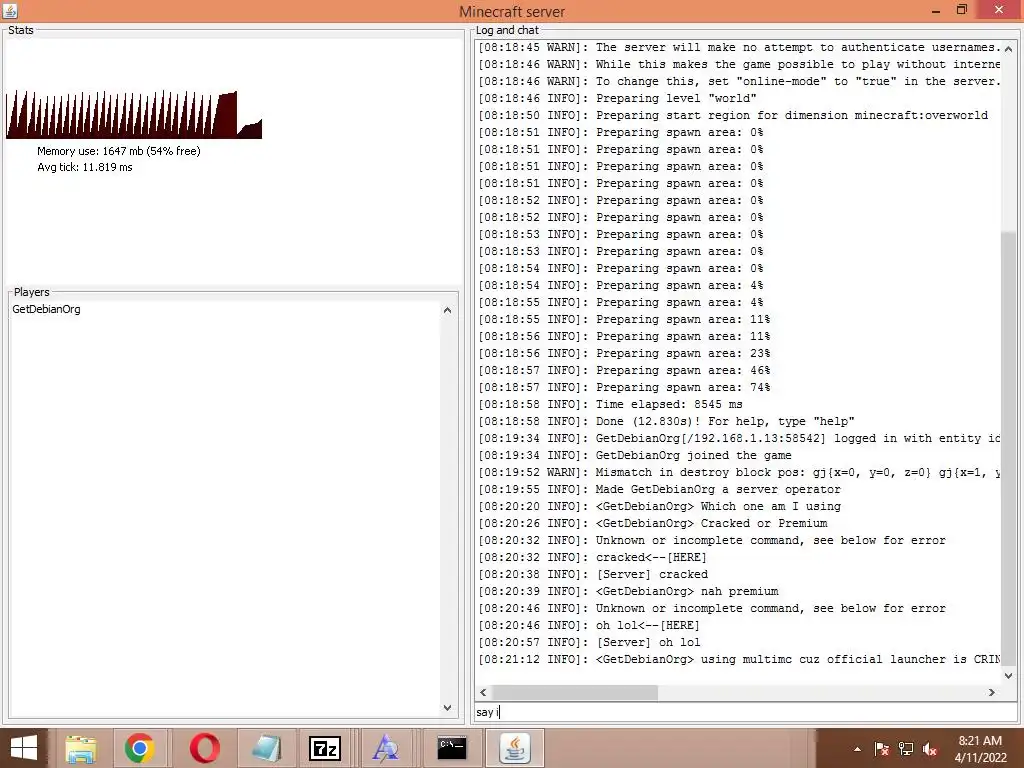Click log line 'using multimc cuz official launcher'

tap(739, 659)
